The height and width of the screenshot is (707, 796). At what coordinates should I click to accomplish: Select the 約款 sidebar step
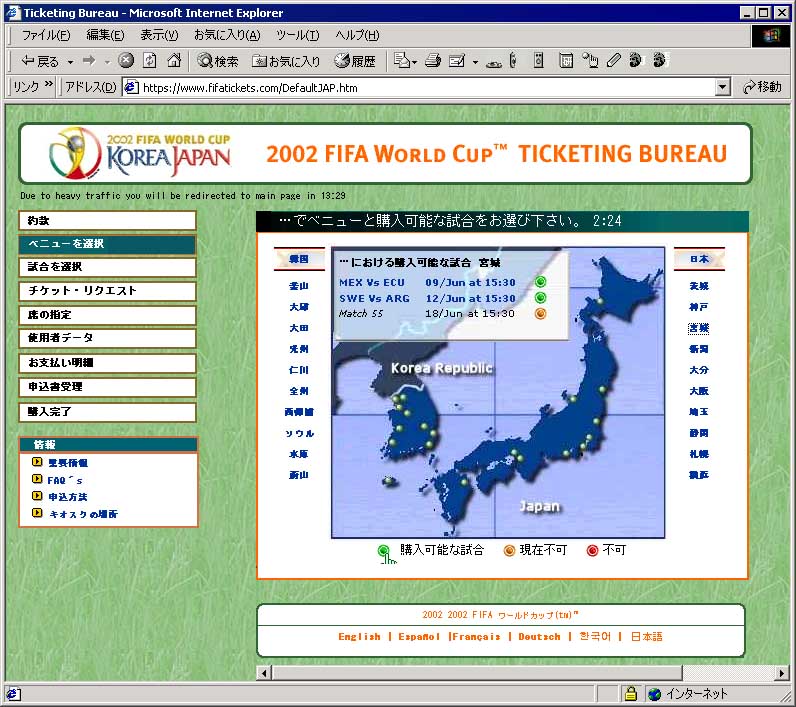[x=107, y=220]
